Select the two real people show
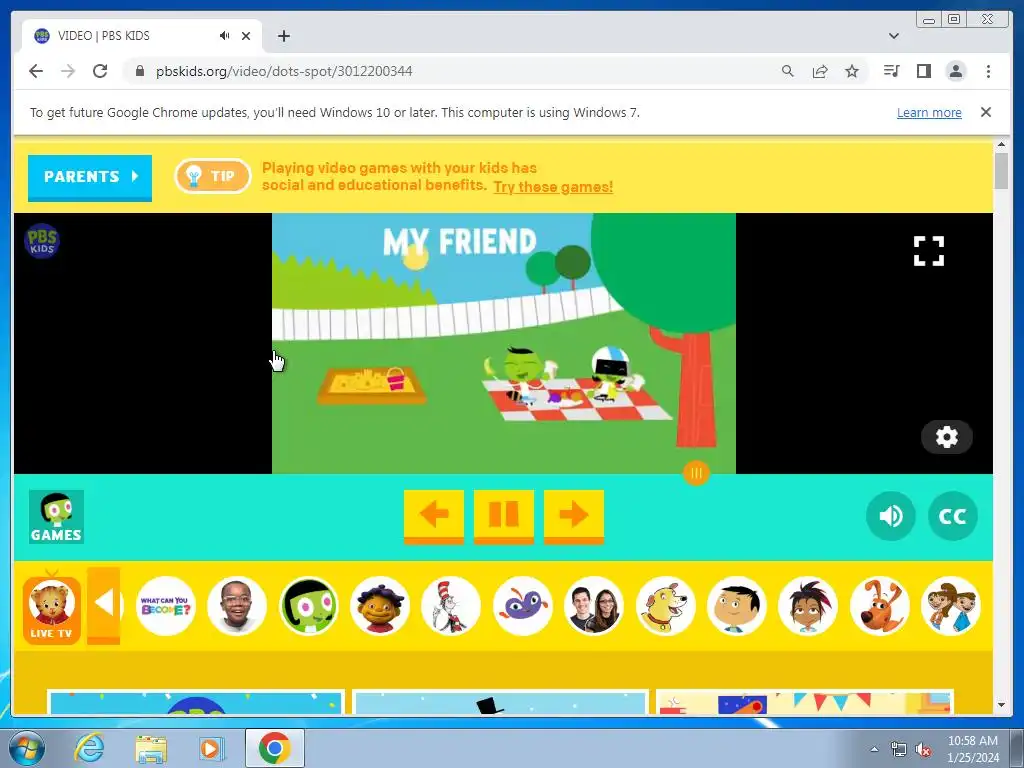 tap(594, 606)
